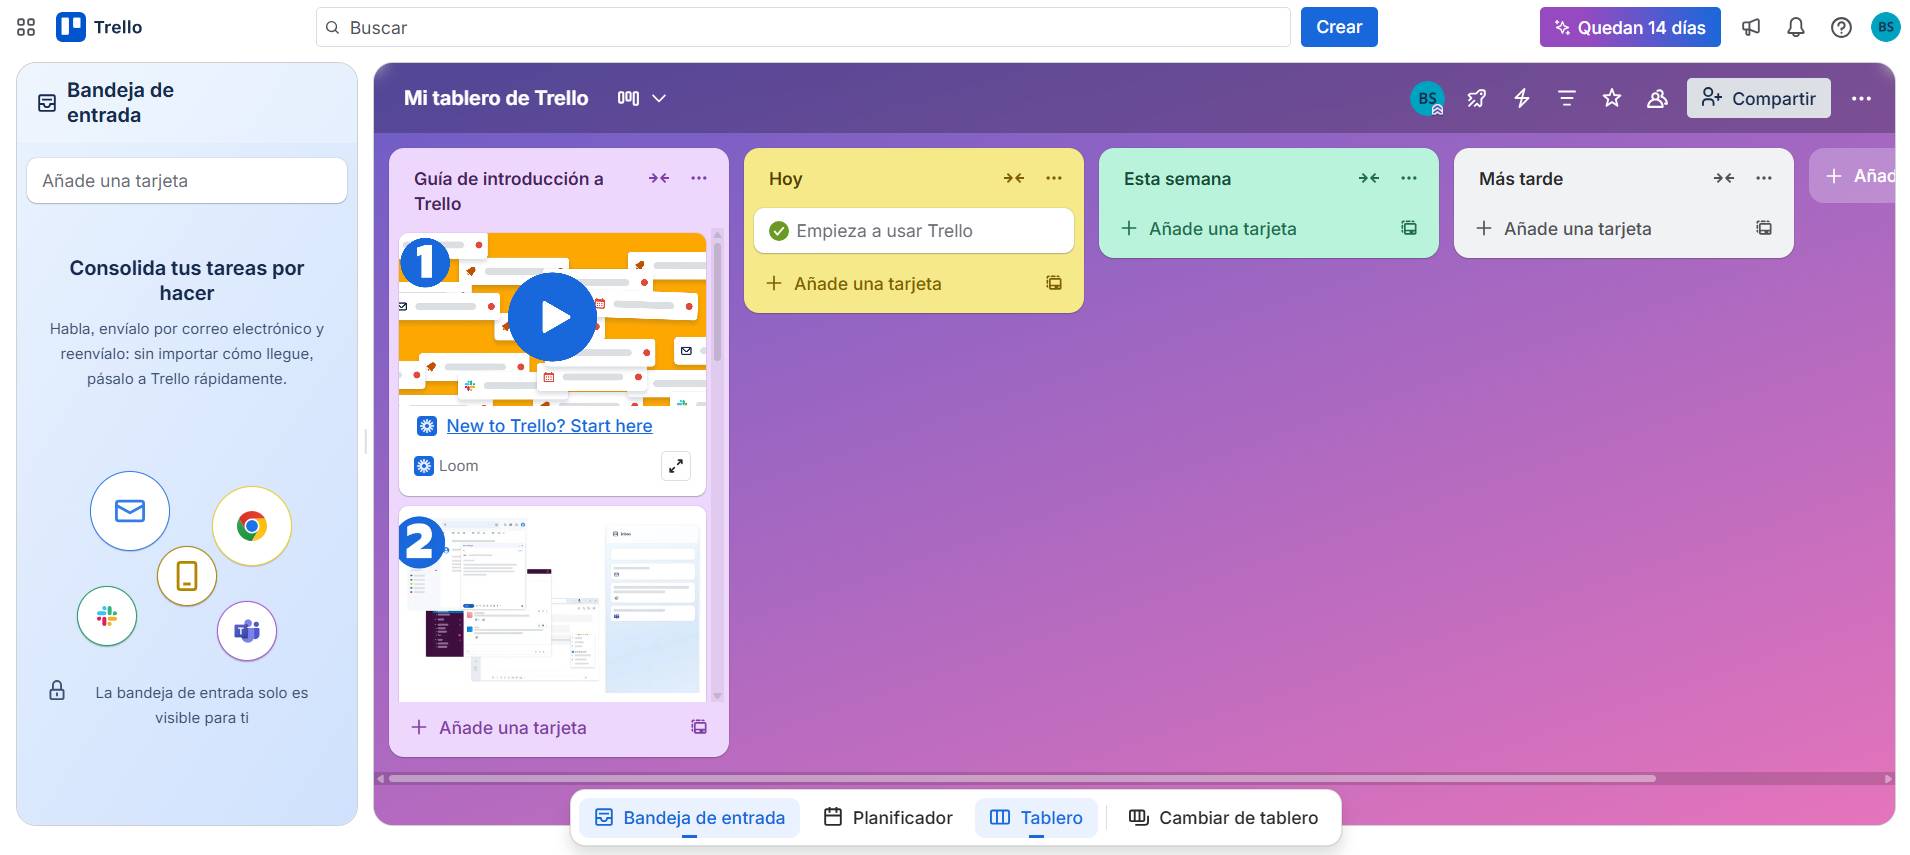Open the second card's cover thumbnail
Screen dimensions: 1910x855
click(552, 604)
